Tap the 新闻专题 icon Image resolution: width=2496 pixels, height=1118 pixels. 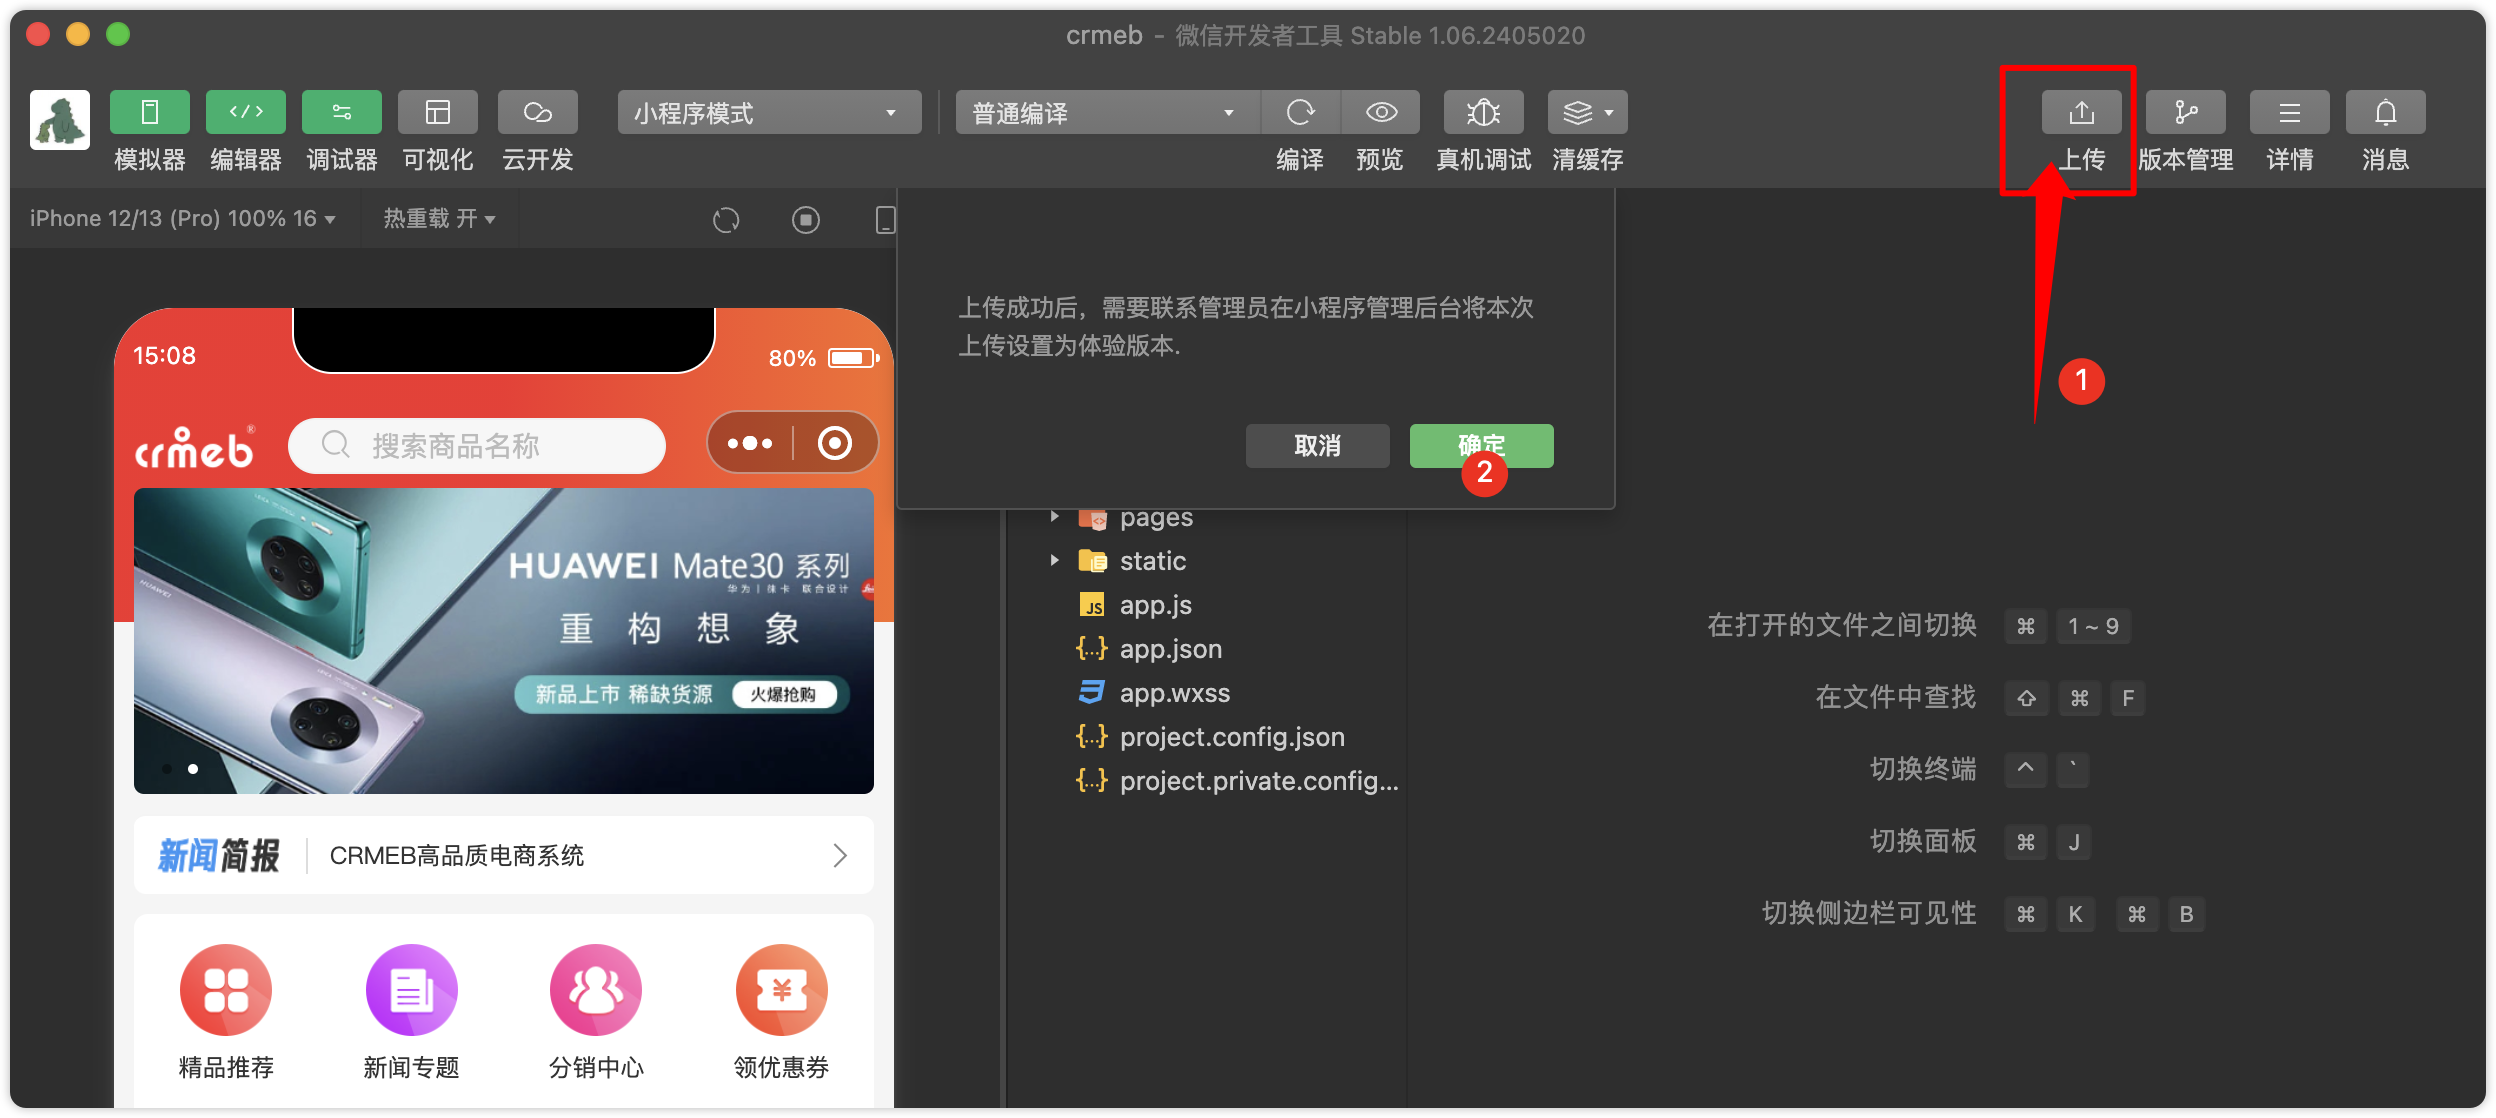411,990
